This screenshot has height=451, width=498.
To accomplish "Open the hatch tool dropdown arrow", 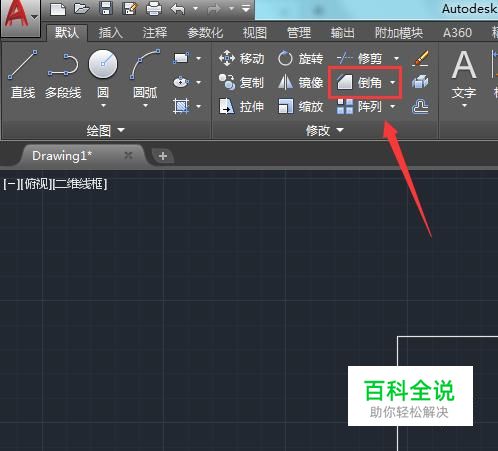I will pyautogui.click(x=198, y=107).
